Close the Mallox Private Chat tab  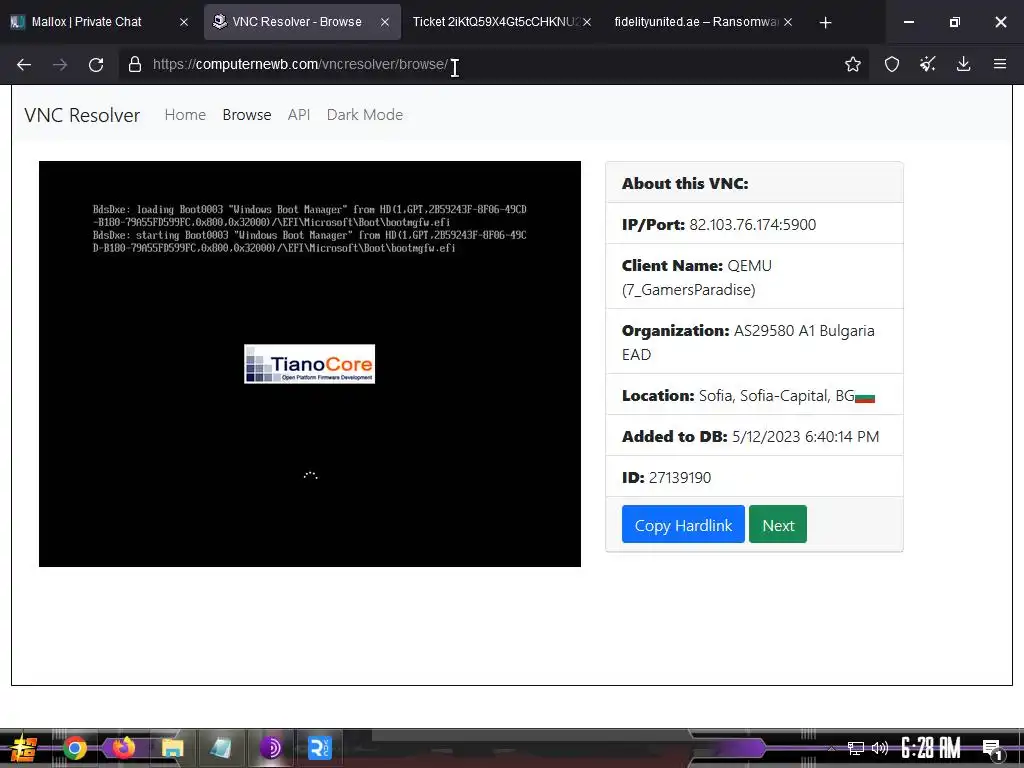tap(184, 22)
